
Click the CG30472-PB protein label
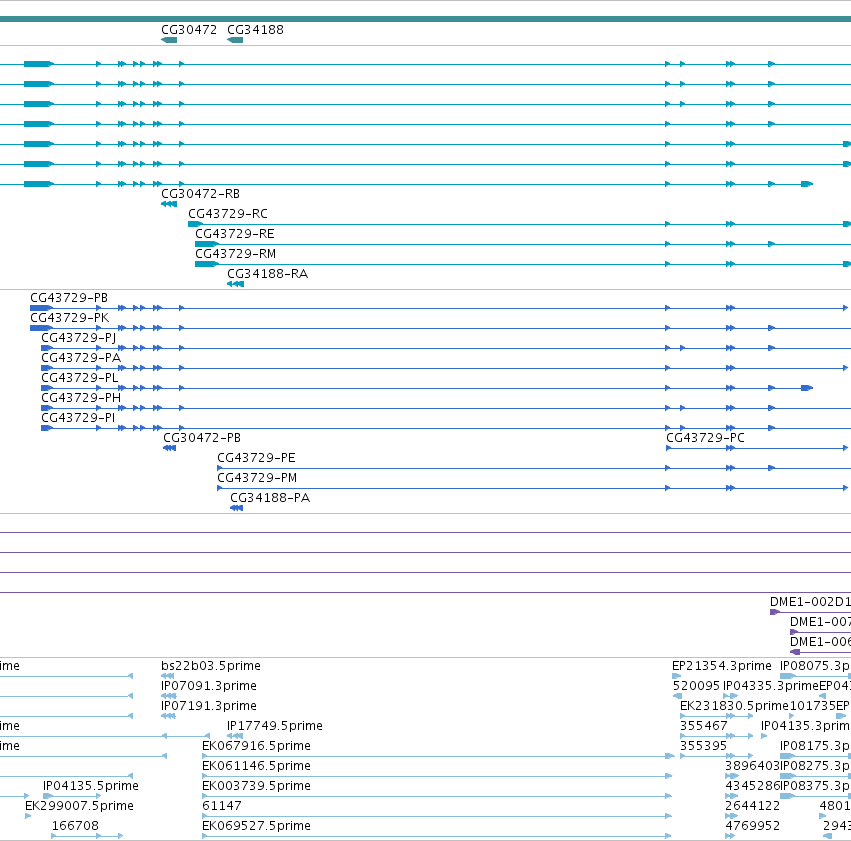[x=202, y=438]
